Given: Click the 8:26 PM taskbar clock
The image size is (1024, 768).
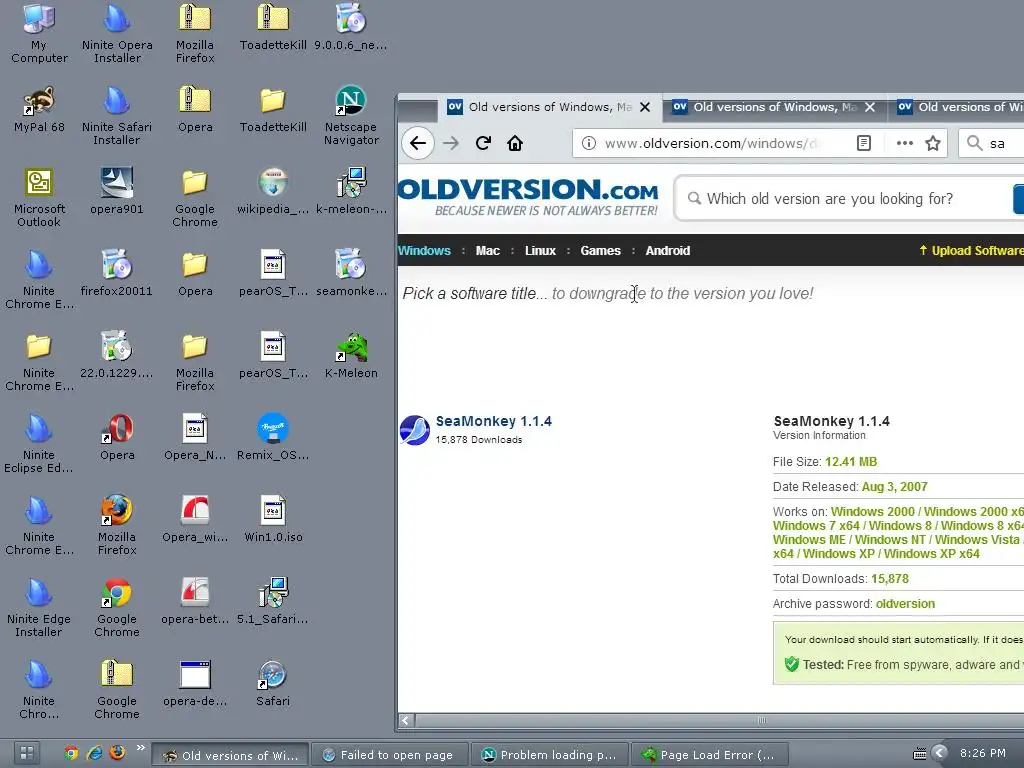Looking at the screenshot, I should tap(983, 754).
